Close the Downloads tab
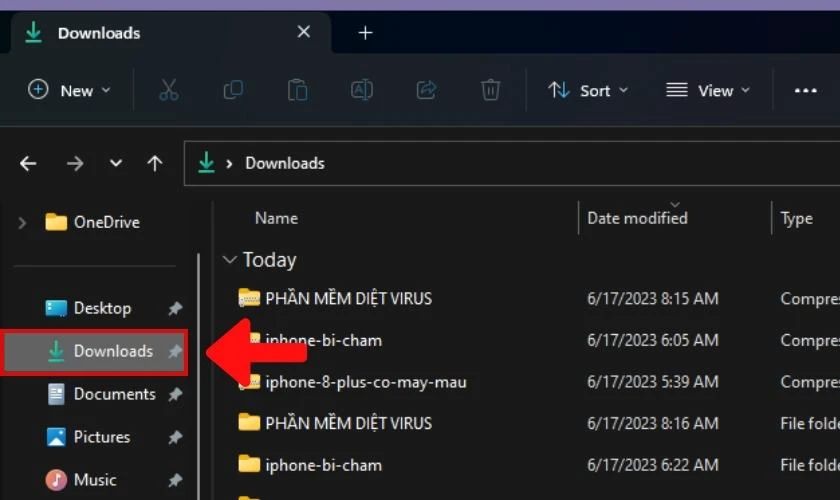Viewport: 840px width, 500px height. coord(304,32)
